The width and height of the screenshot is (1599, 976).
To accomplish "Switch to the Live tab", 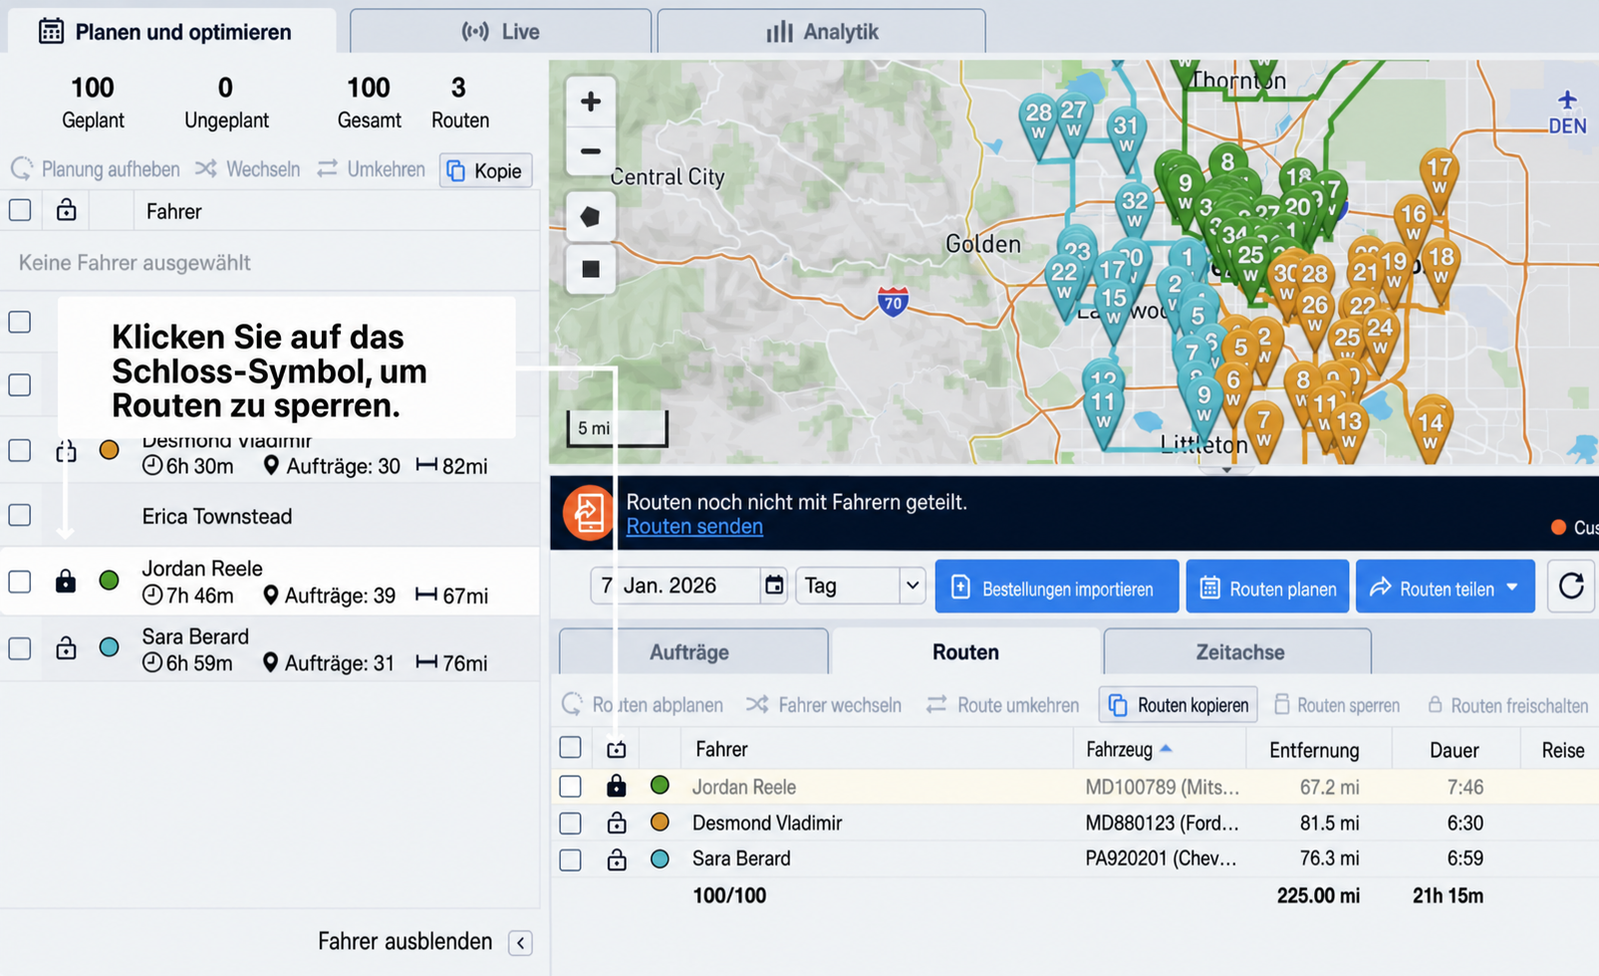I will [x=501, y=32].
